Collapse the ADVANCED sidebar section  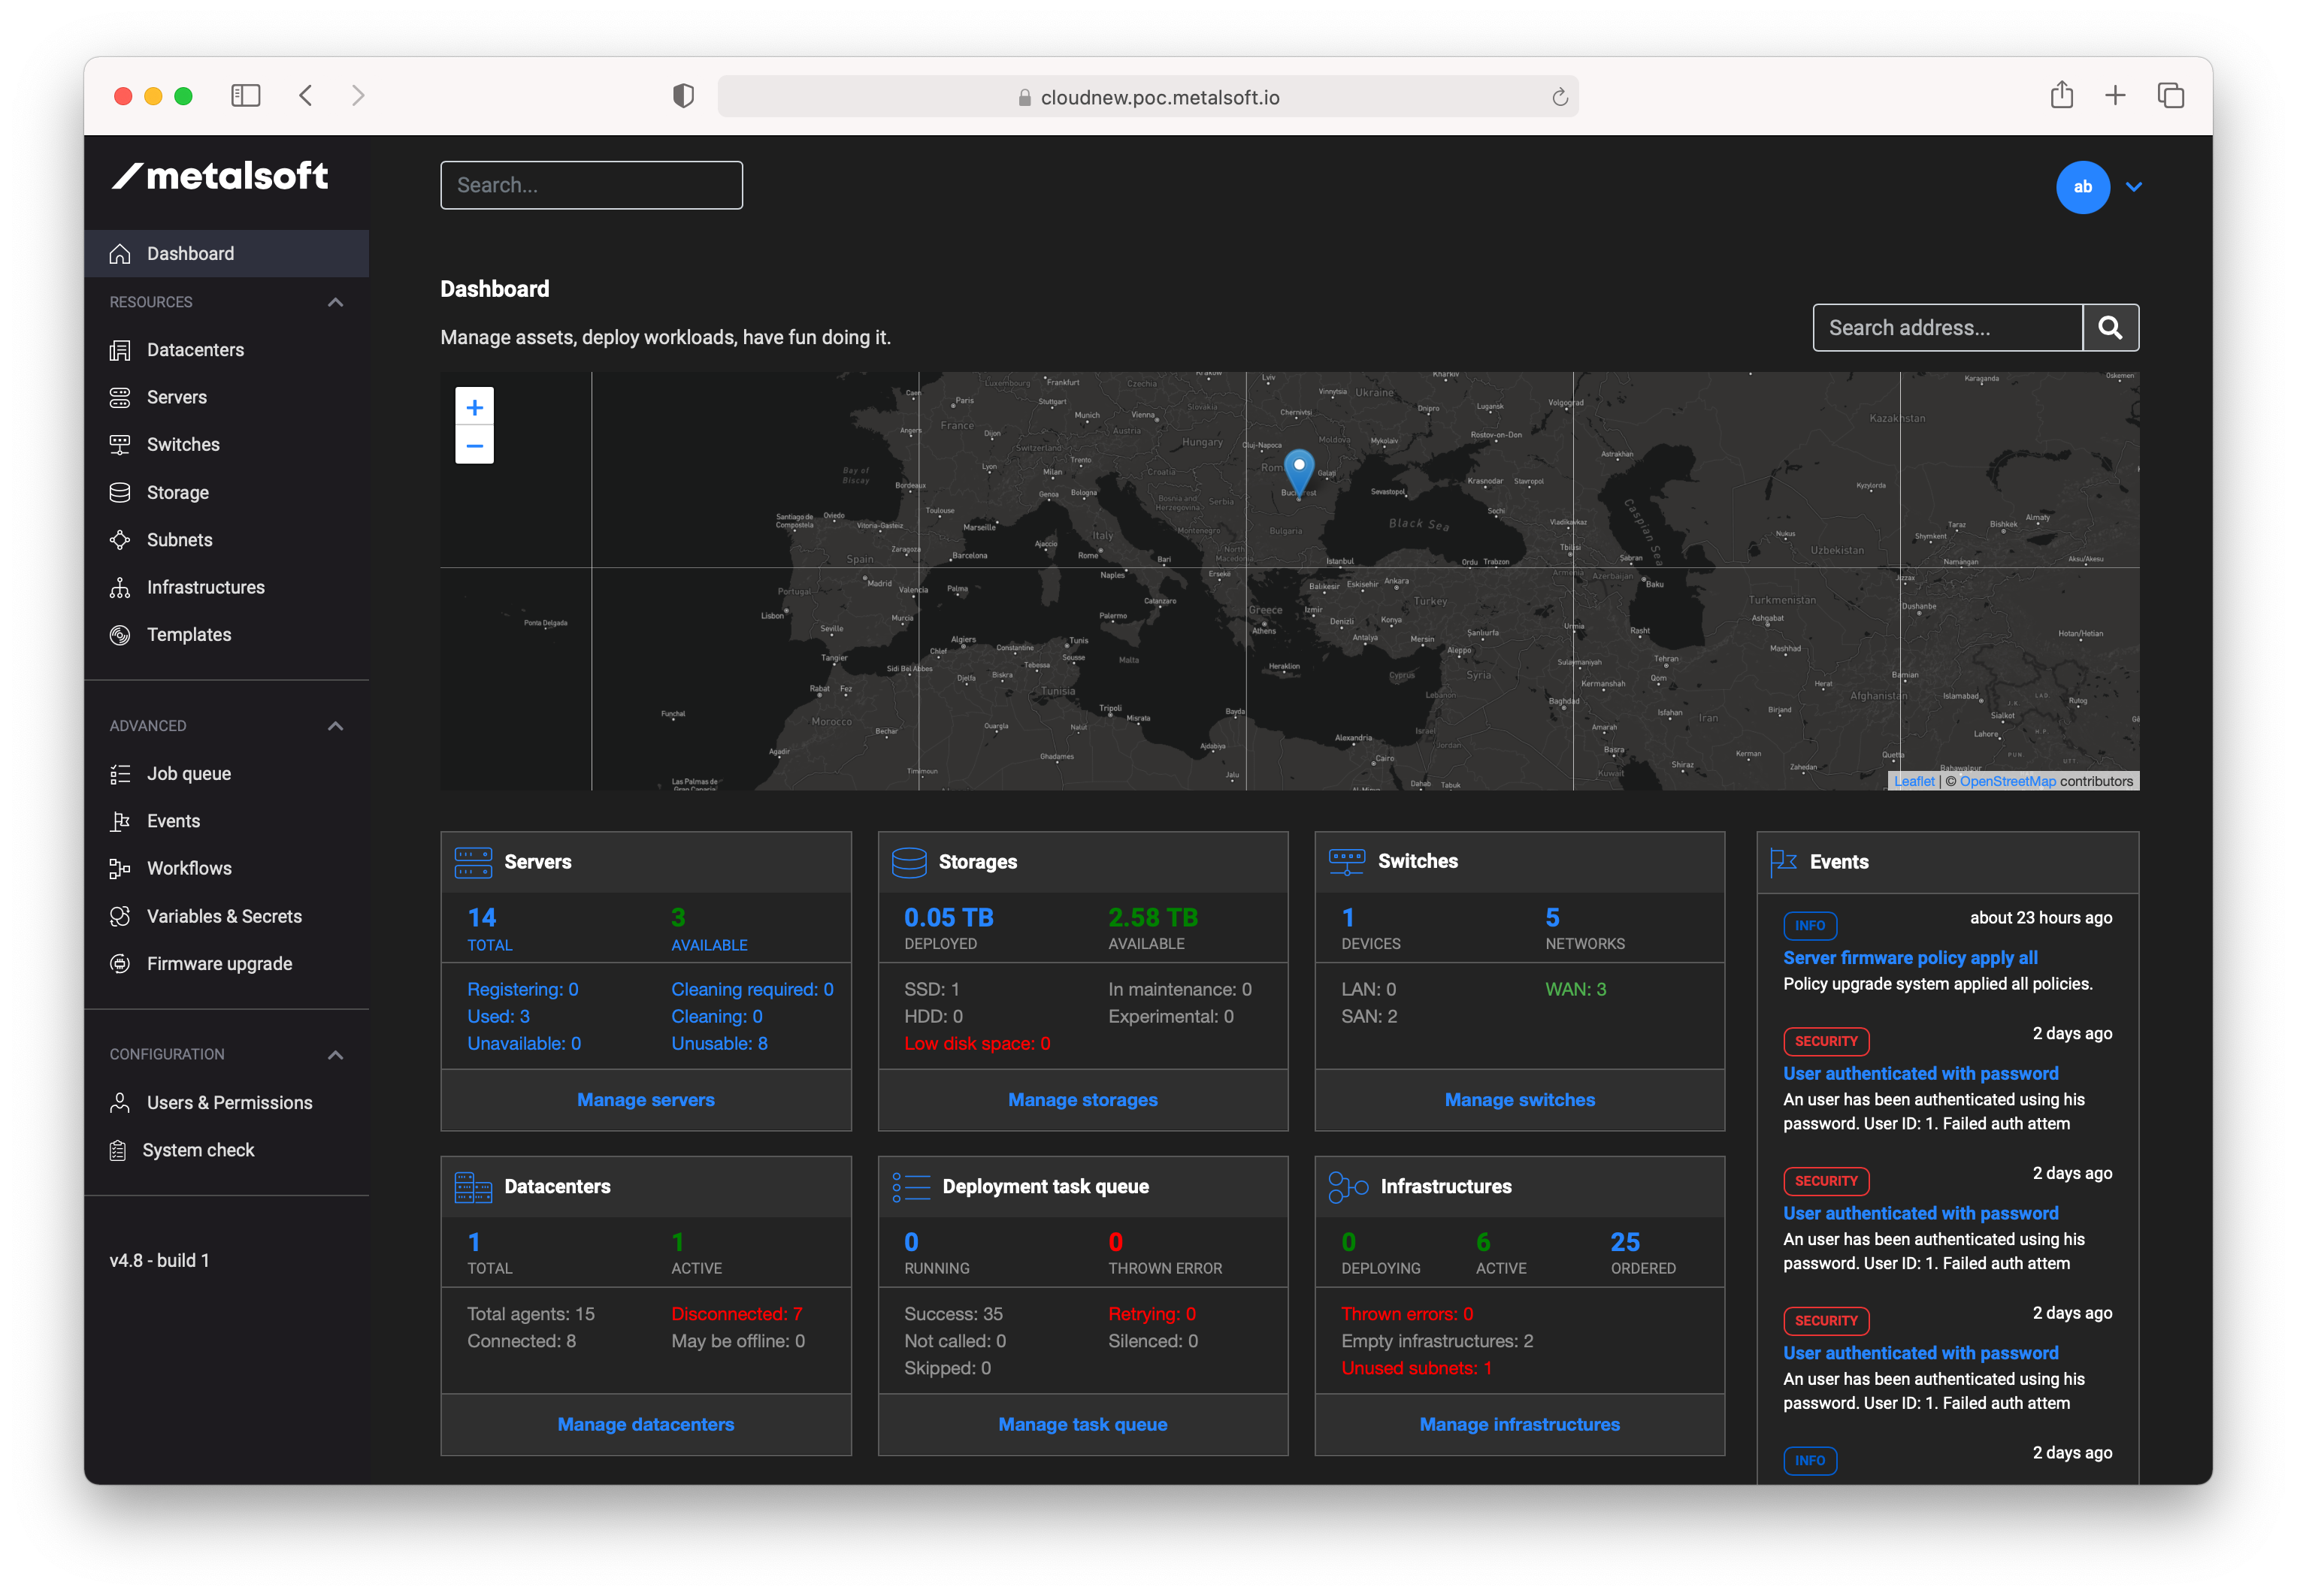335,726
